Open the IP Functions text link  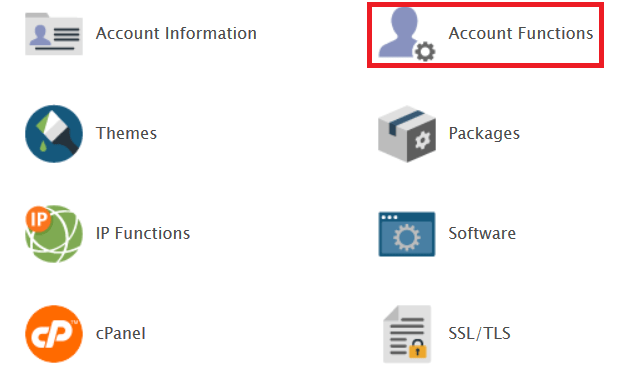coord(143,233)
